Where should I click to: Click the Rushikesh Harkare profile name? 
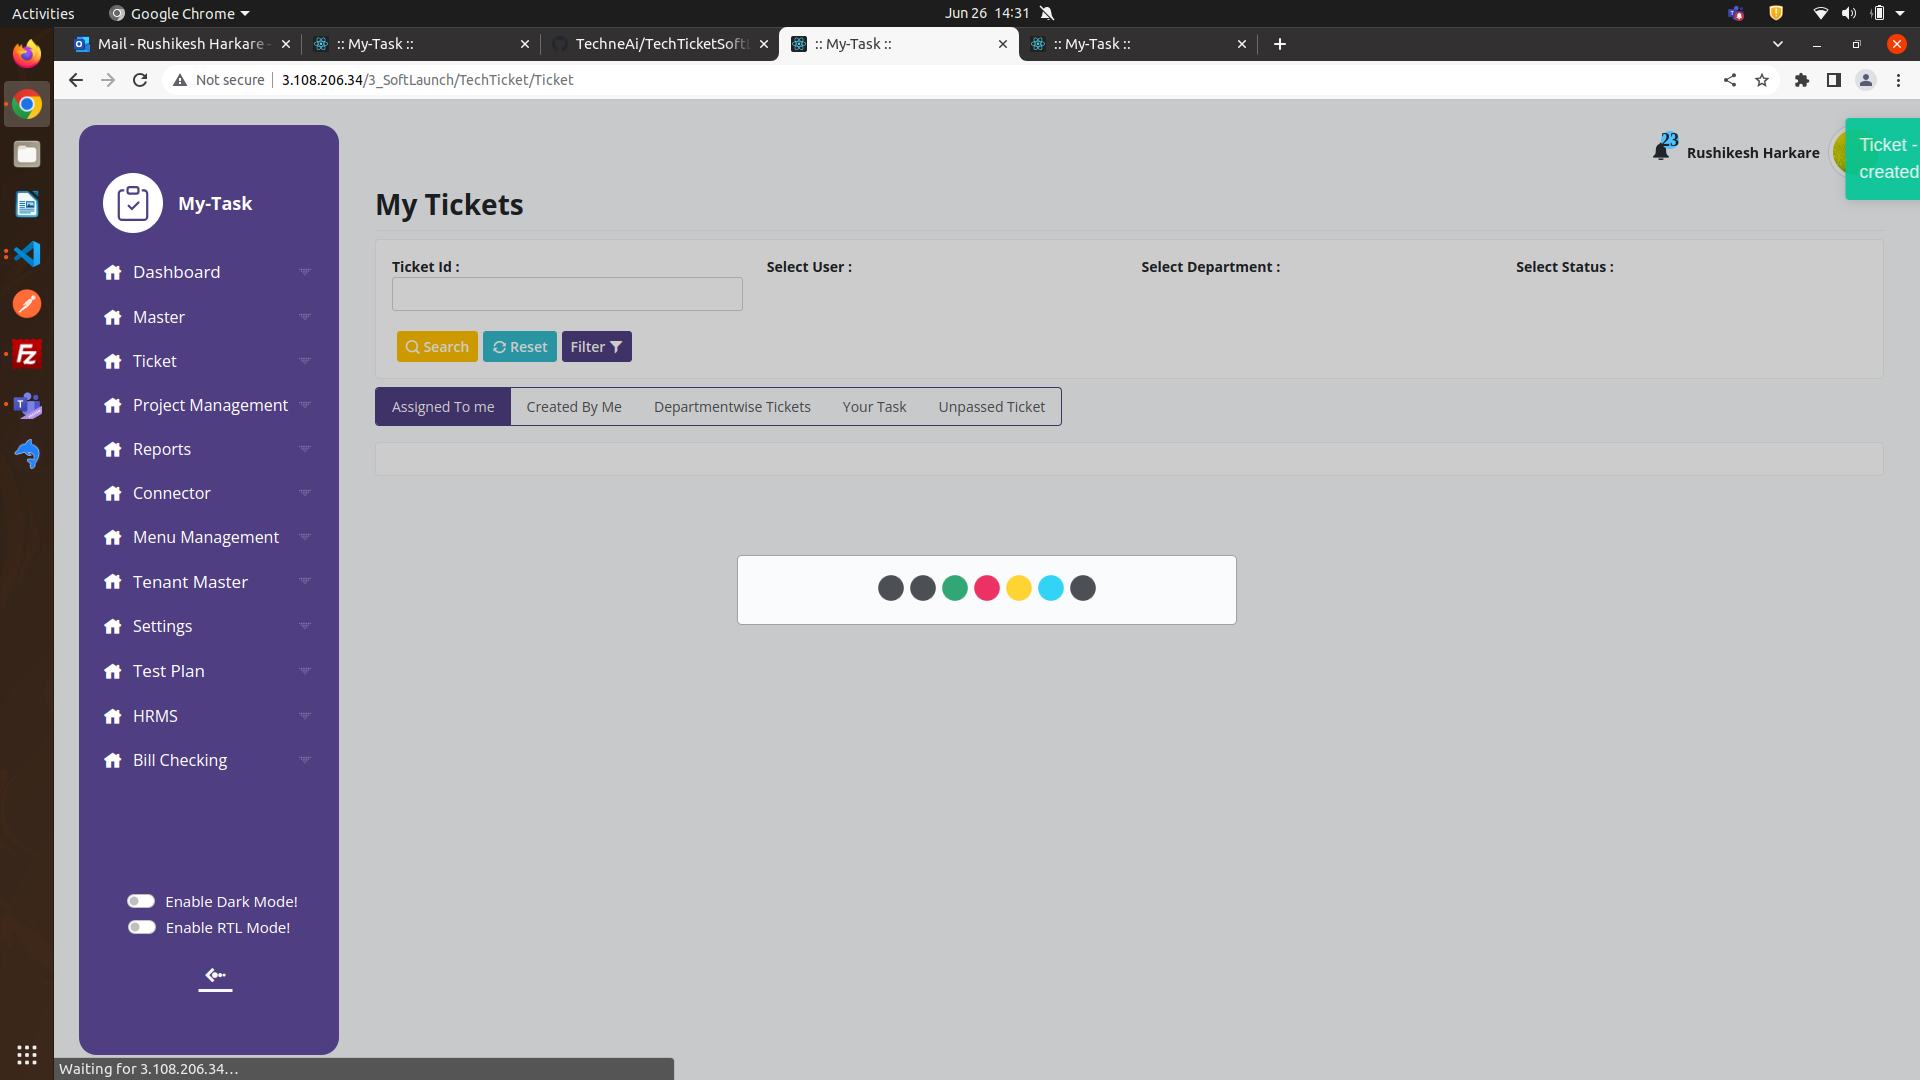(x=1753, y=153)
